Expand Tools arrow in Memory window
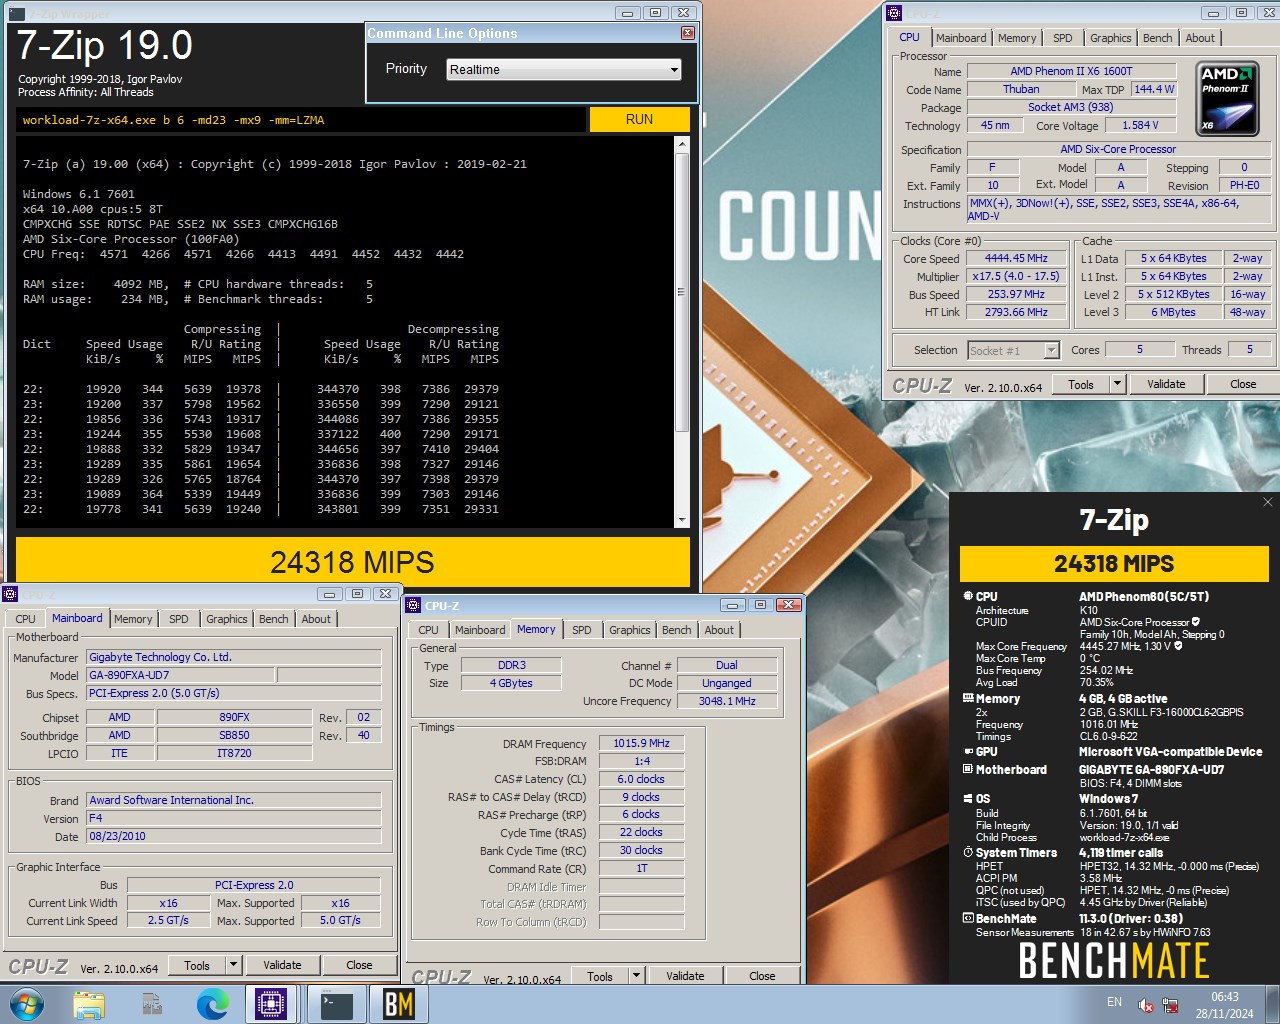Viewport: 1280px width, 1024px height. pos(637,976)
